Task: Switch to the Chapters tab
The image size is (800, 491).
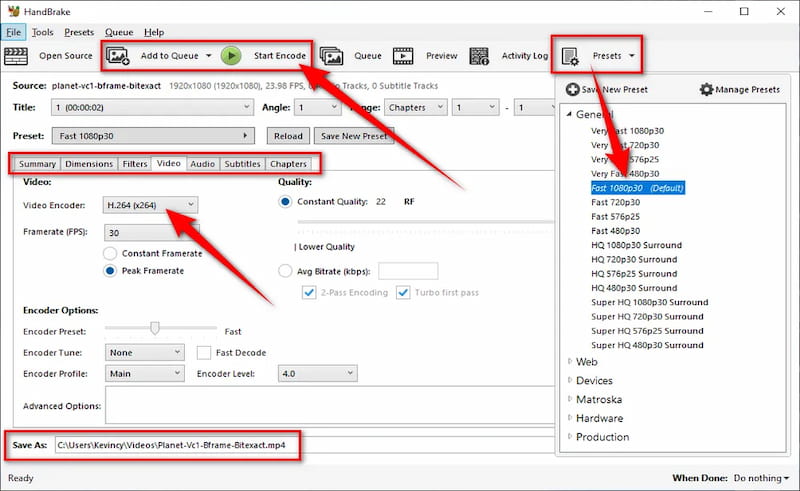Action: [288, 164]
